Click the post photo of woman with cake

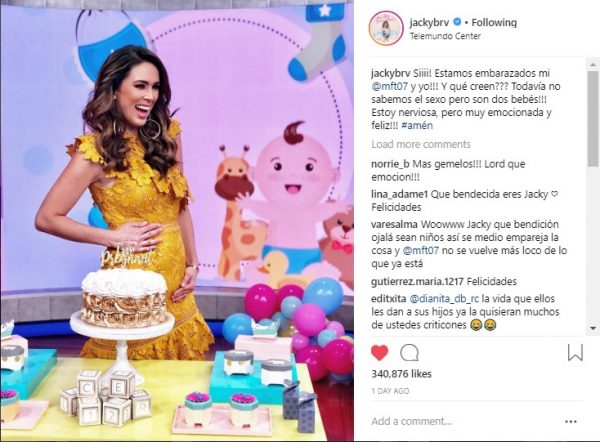[x=177, y=221]
